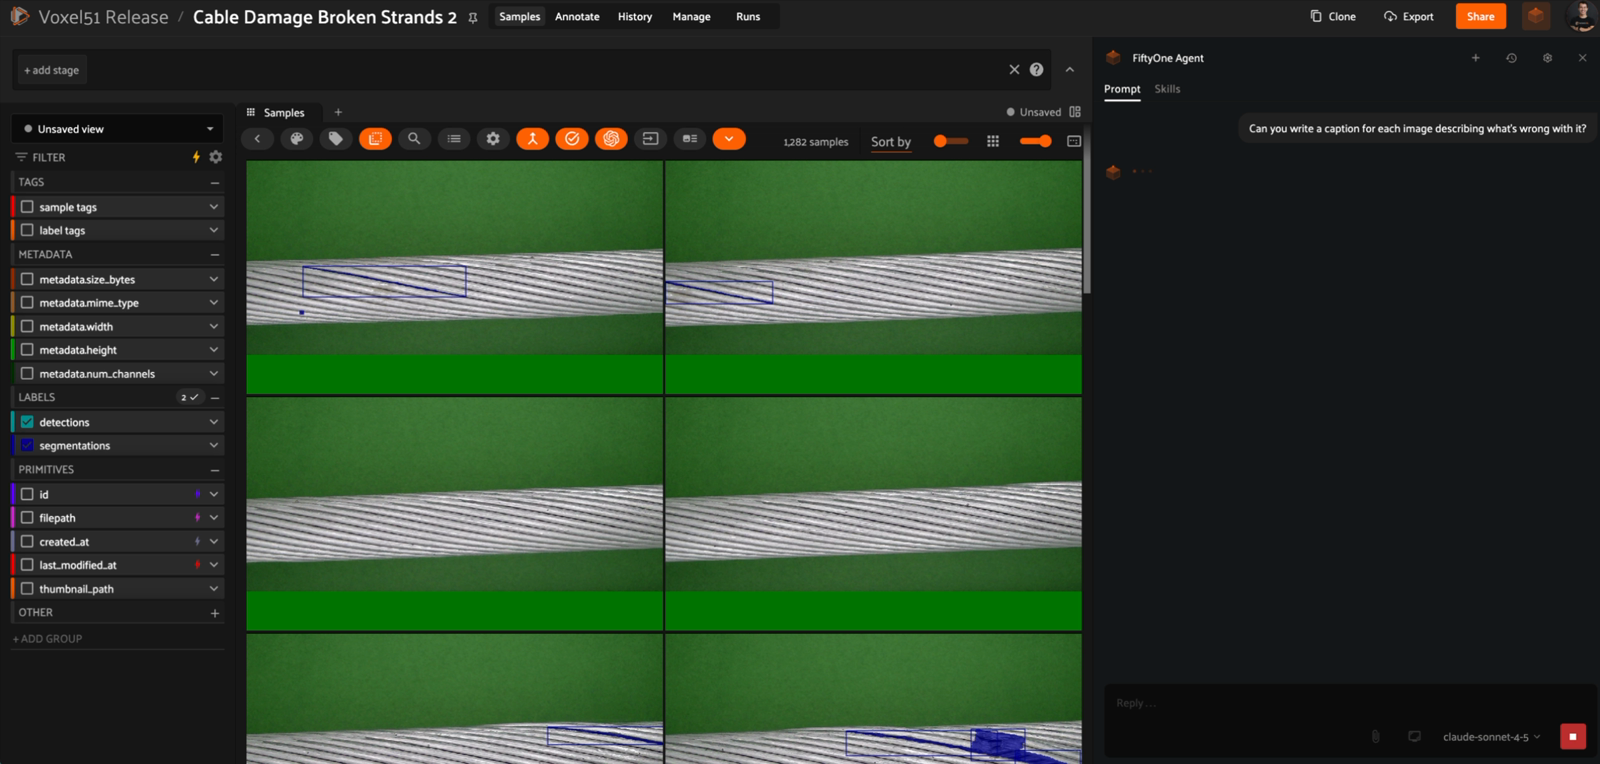The height and width of the screenshot is (764, 1600).
Task: Enable the metadata.size_bytes checkbox
Action: [27, 279]
